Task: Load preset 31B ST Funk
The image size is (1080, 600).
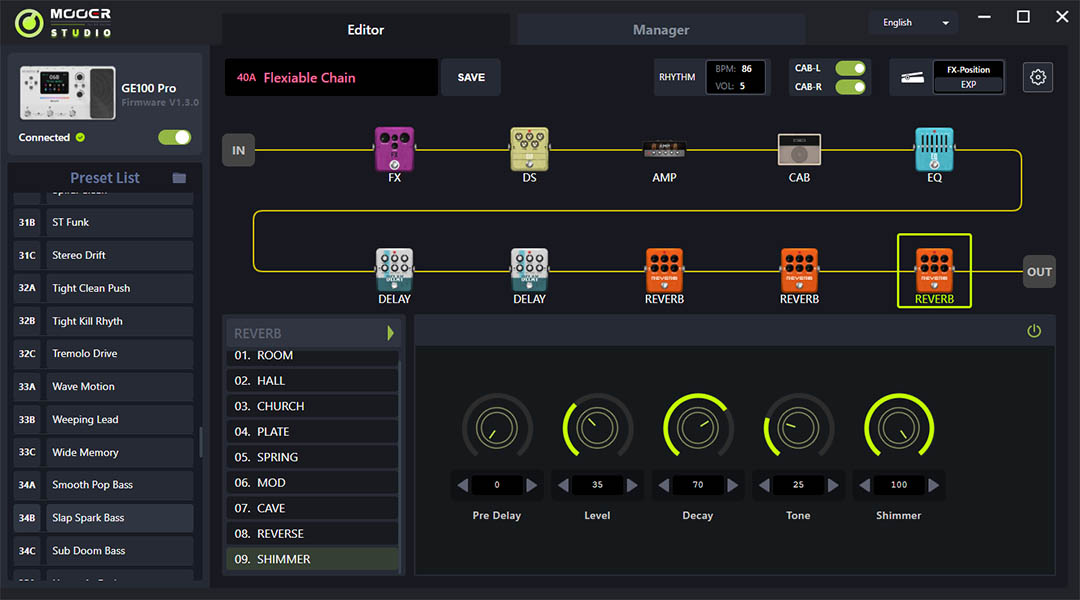Action: point(103,223)
